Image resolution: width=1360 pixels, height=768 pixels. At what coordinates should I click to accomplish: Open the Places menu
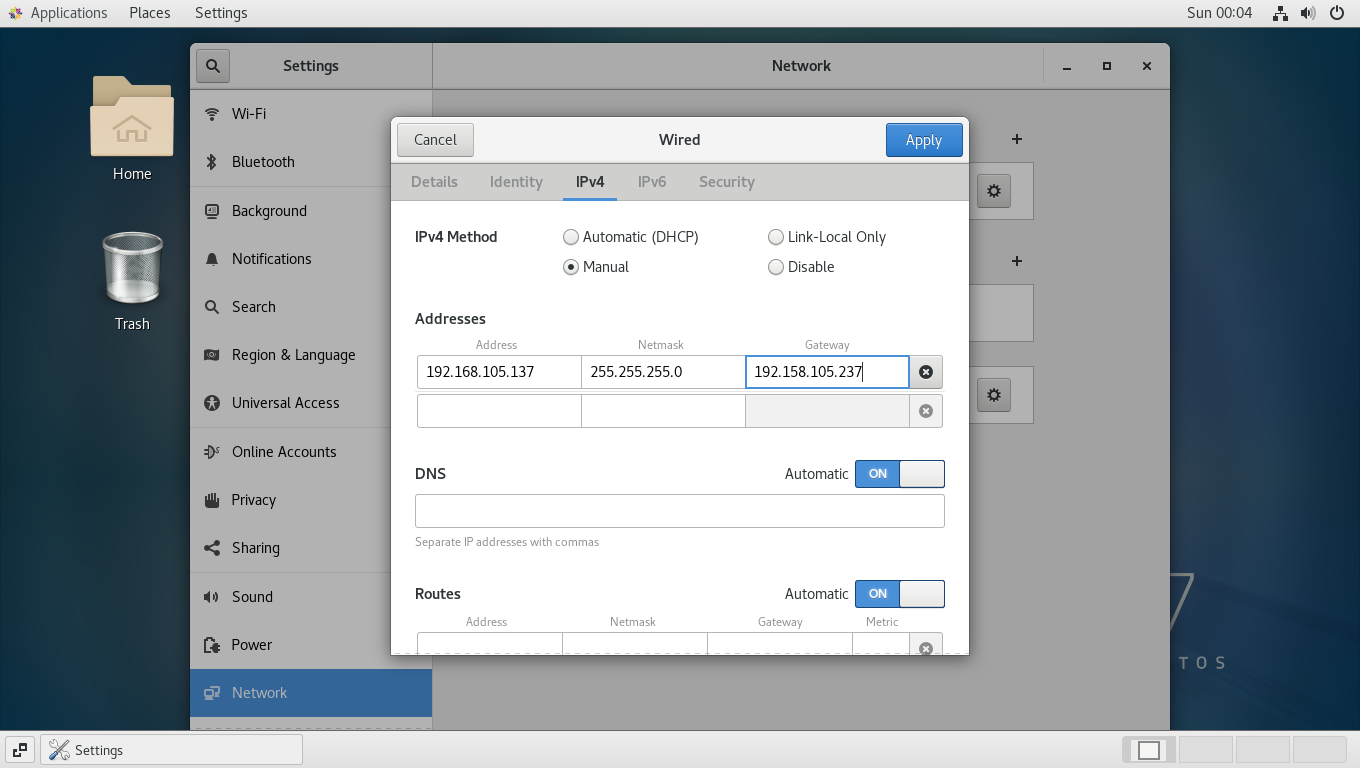(x=149, y=13)
